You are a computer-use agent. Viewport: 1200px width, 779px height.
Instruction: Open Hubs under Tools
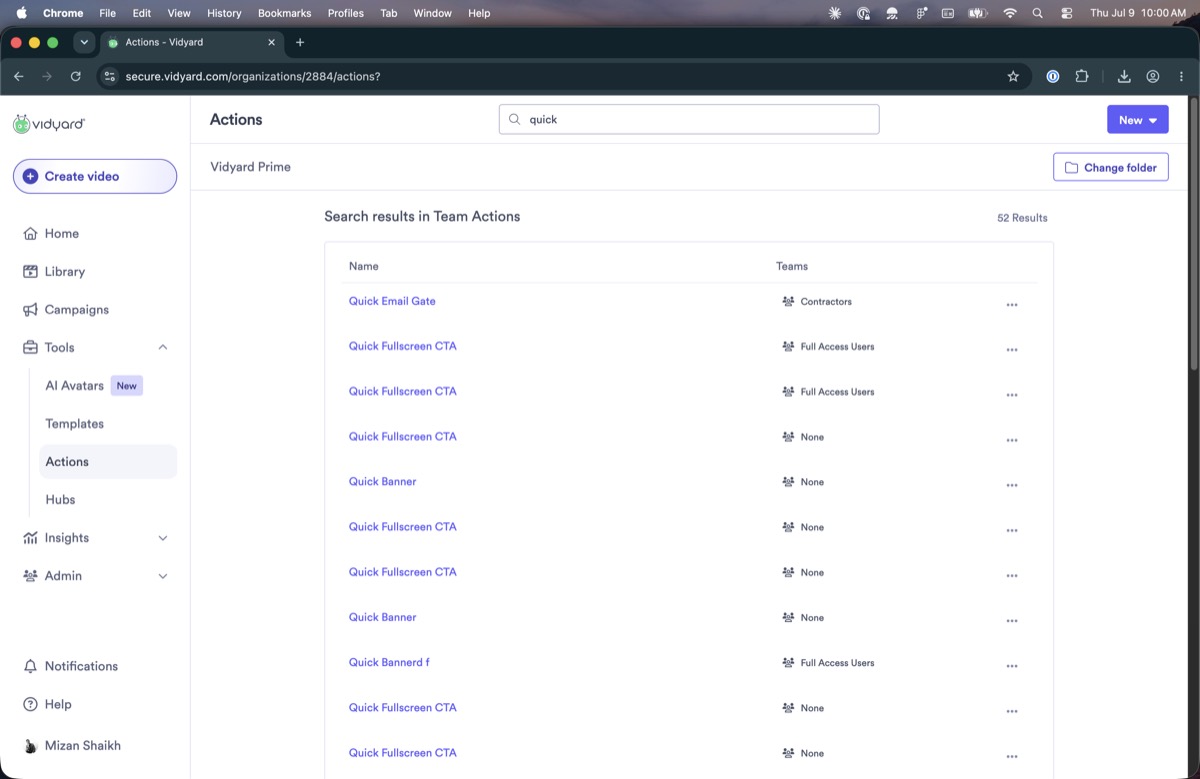[x=60, y=499]
